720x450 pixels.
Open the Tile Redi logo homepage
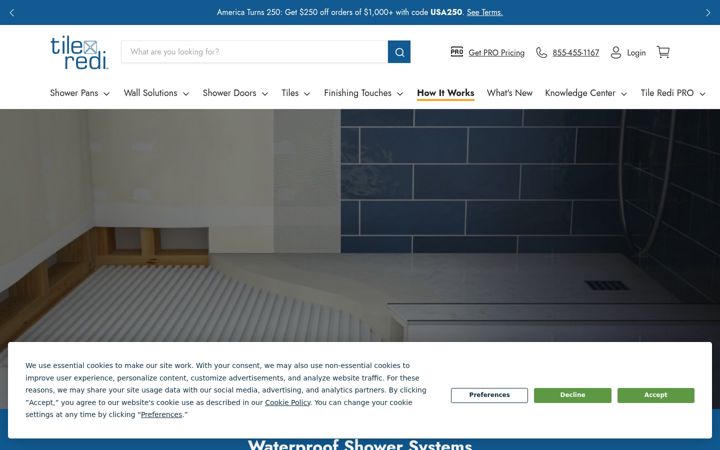(x=79, y=52)
